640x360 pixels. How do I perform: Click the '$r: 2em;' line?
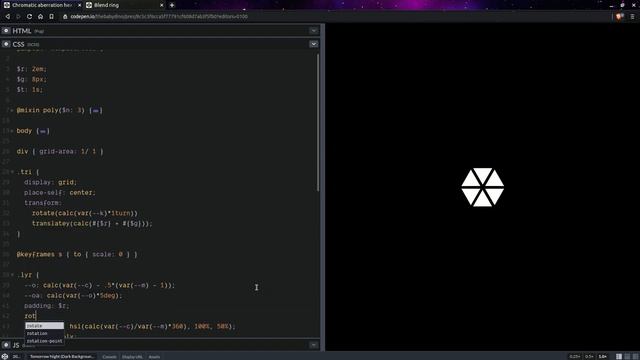point(32,69)
